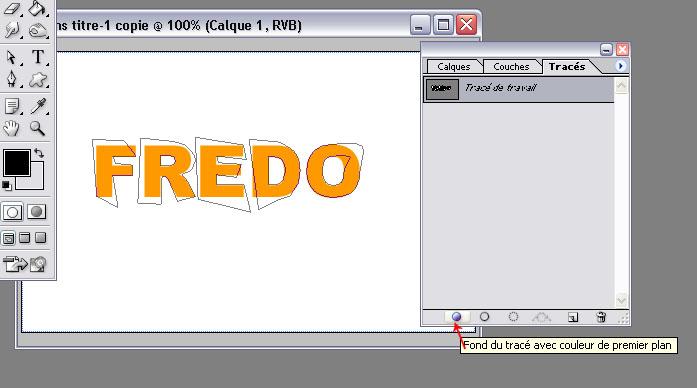Choose the Eyedropper tool
697x388 pixels.
(38, 106)
